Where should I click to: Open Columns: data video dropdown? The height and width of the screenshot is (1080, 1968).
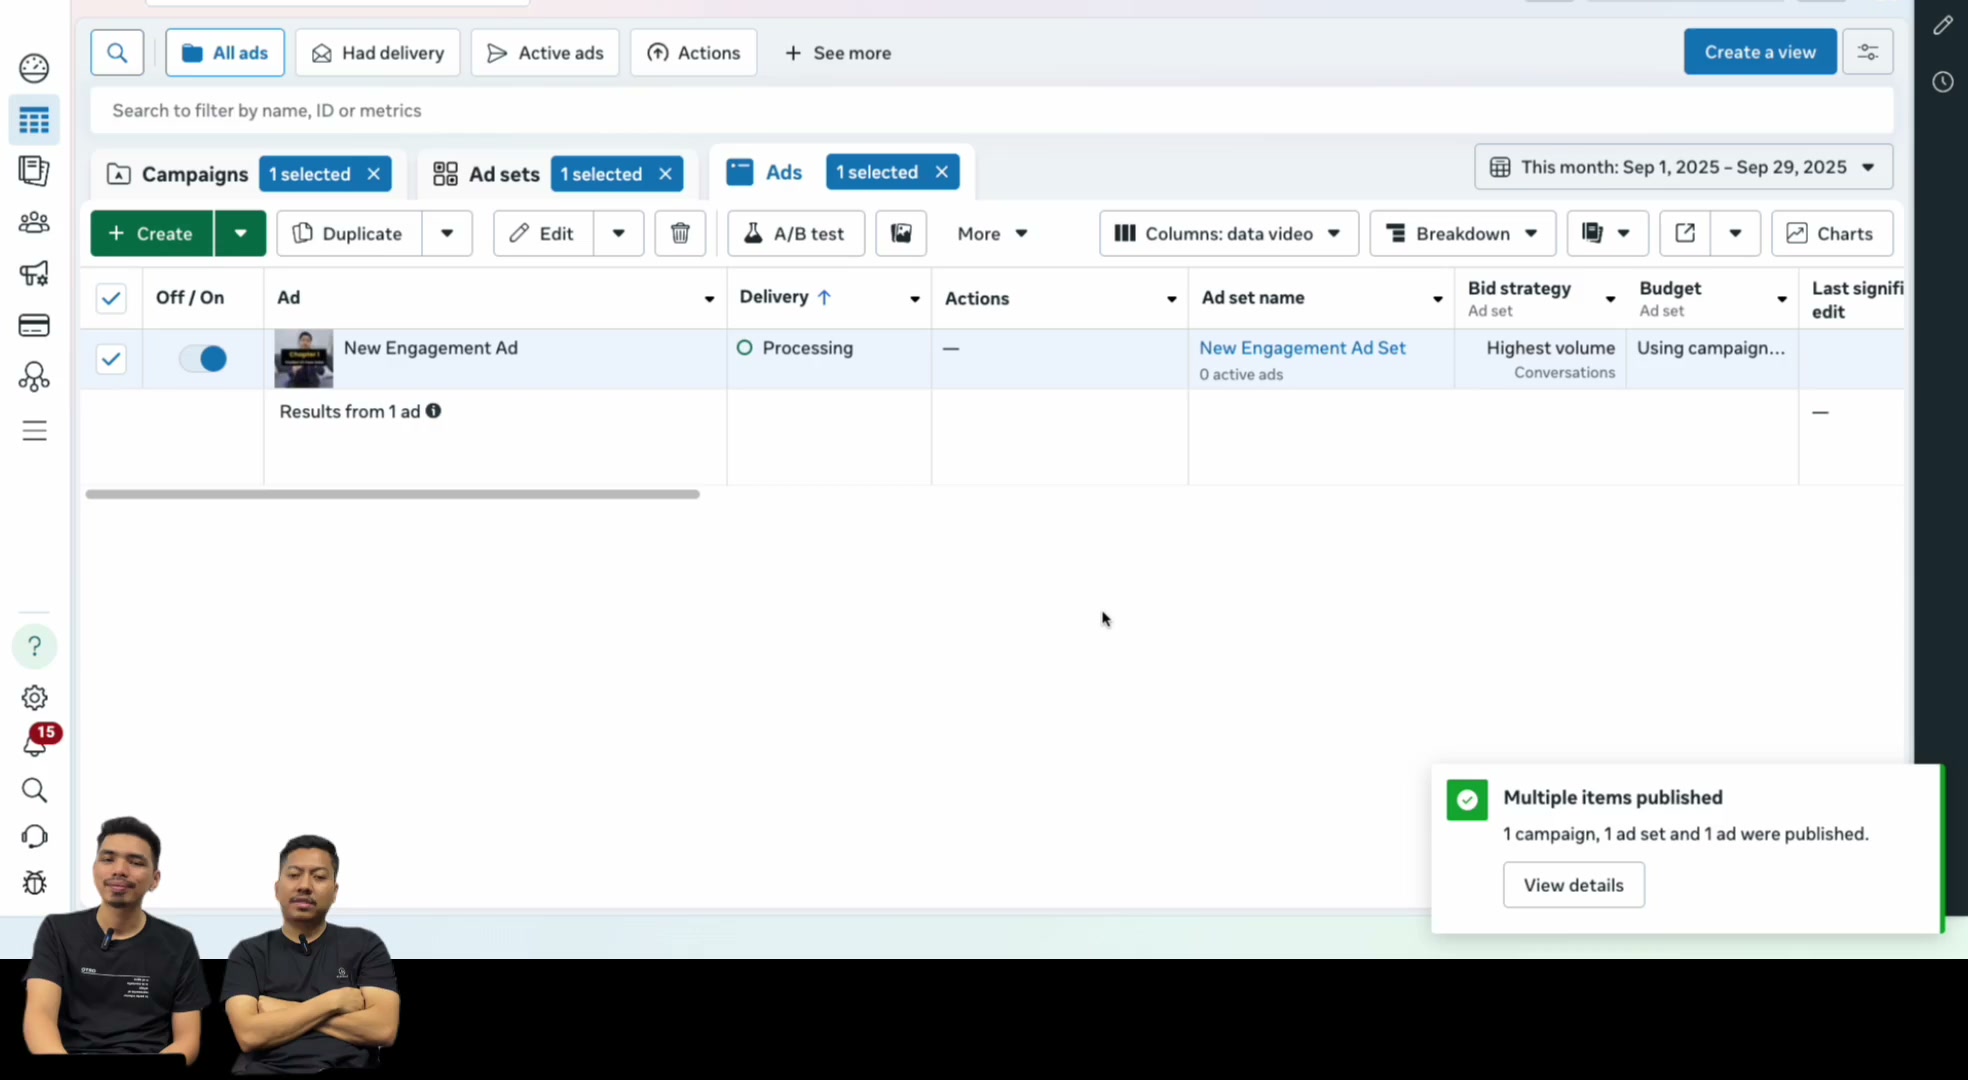[1229, 234]
